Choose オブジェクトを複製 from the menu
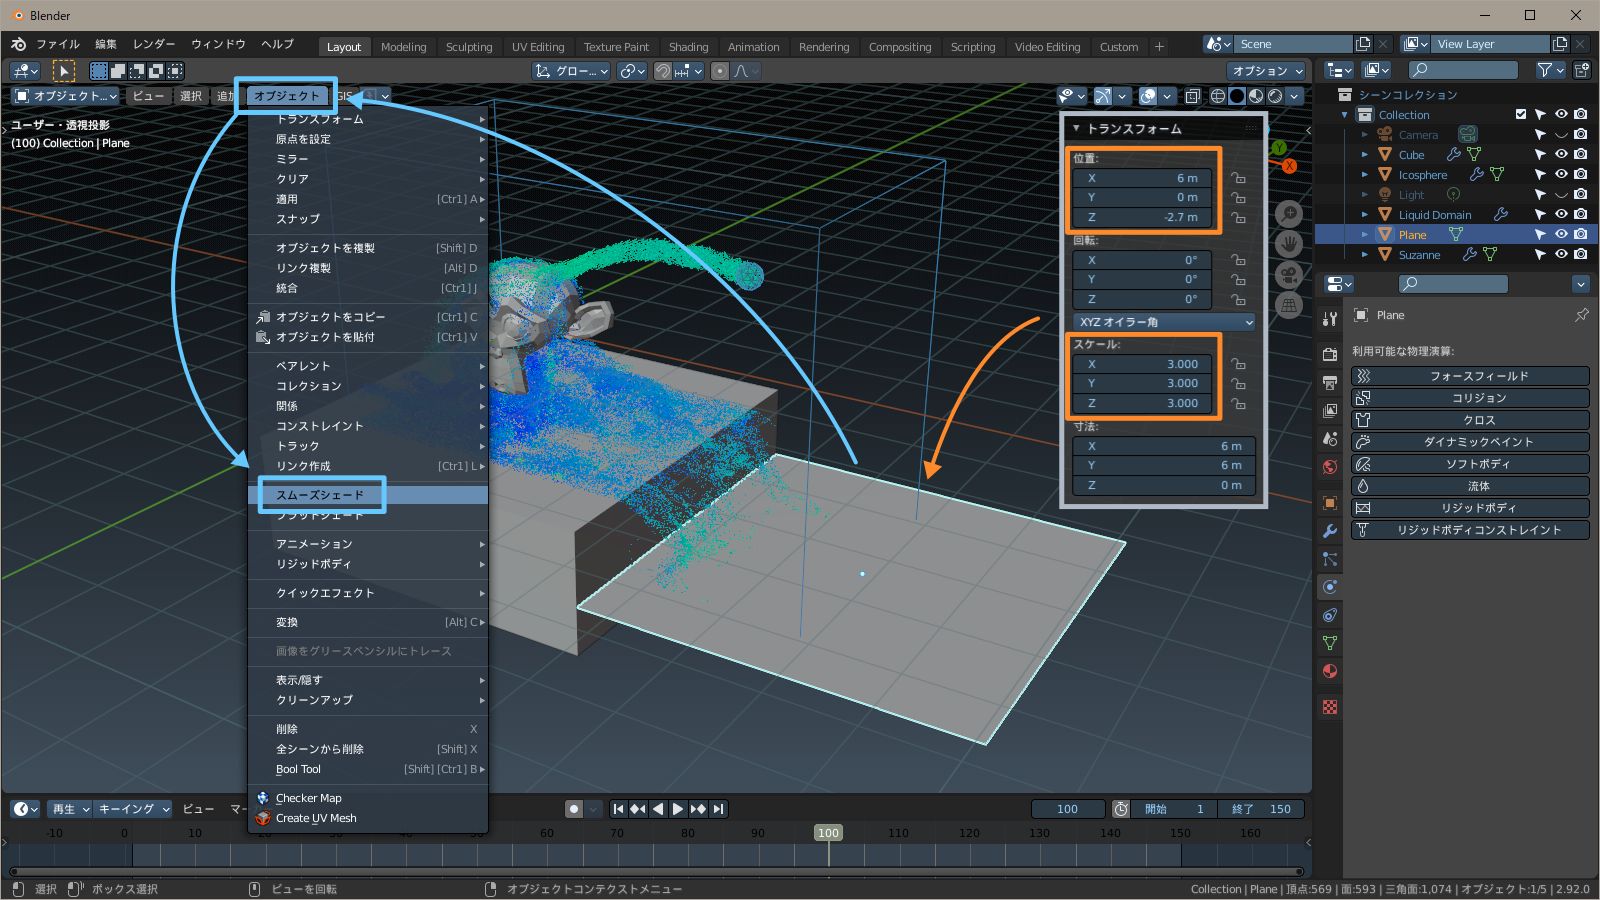 tap(367, 248)
